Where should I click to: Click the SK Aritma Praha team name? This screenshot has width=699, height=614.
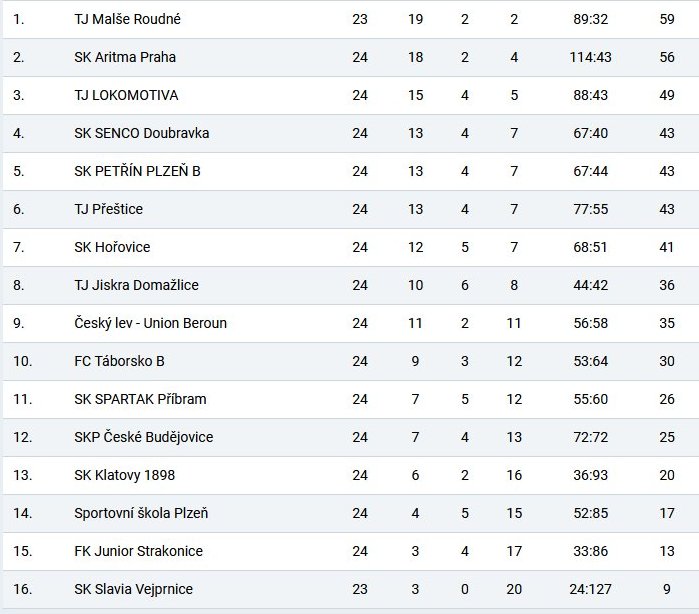tap(125, 57)
